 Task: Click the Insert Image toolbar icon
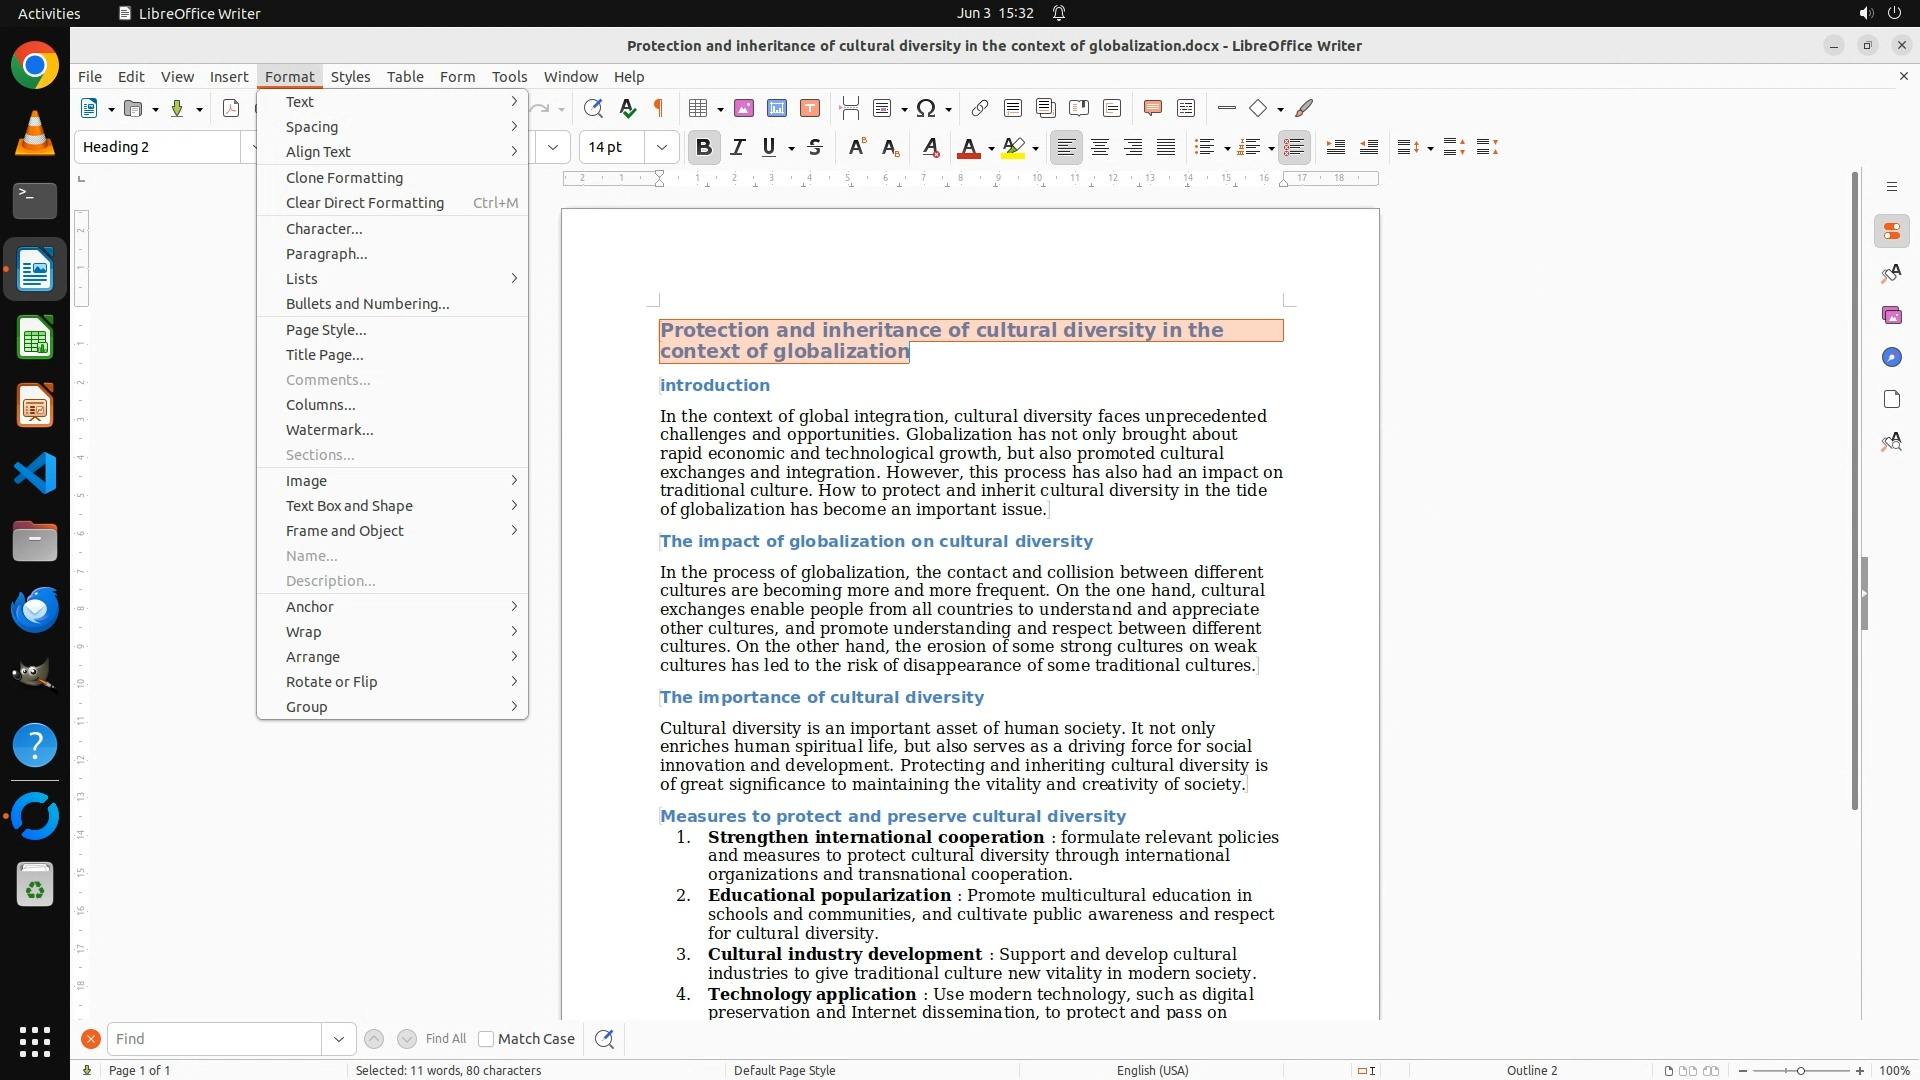point(744,109)
